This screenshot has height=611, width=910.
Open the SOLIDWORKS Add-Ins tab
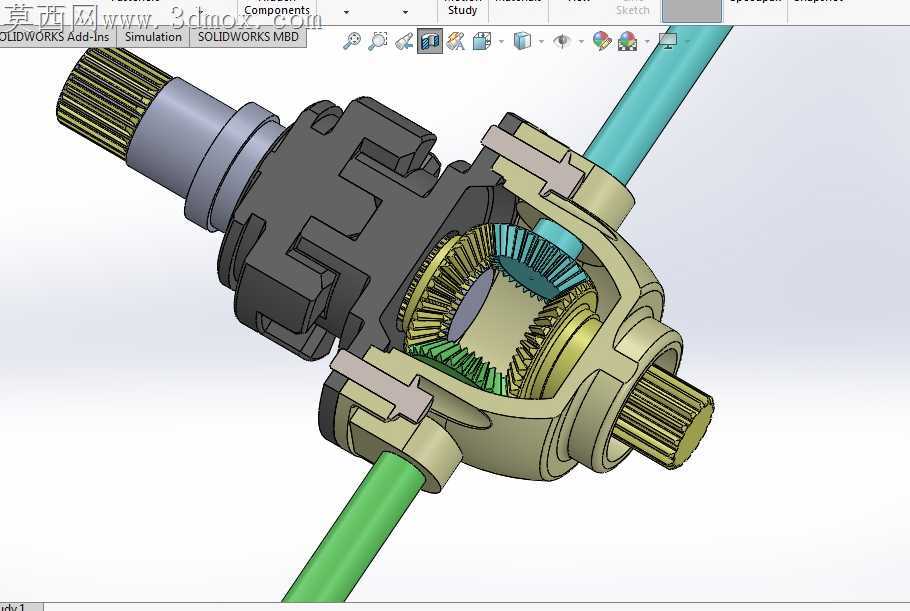pos(56,37)
